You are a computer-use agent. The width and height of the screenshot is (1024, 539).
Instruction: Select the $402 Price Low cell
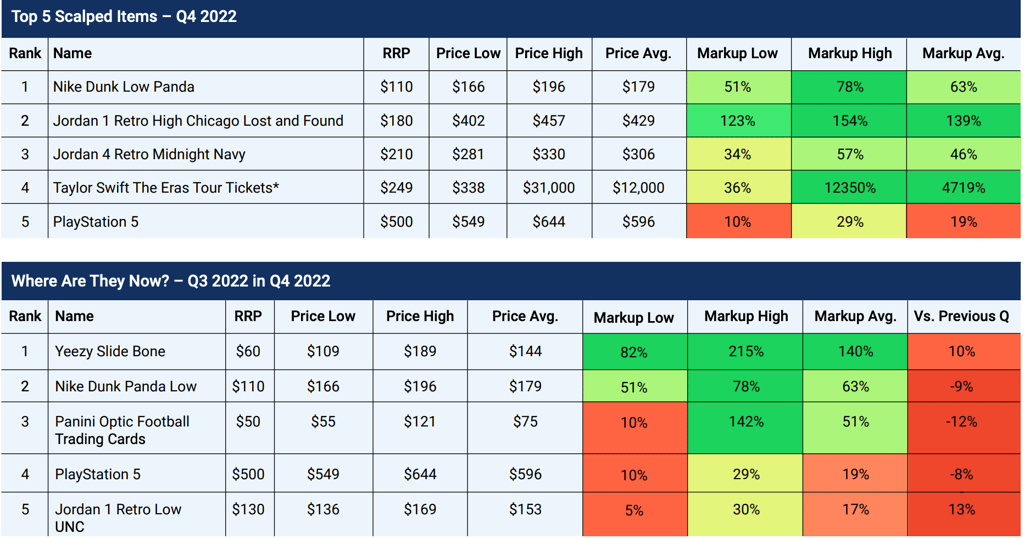pyautogui.click(x=468, y=121)
